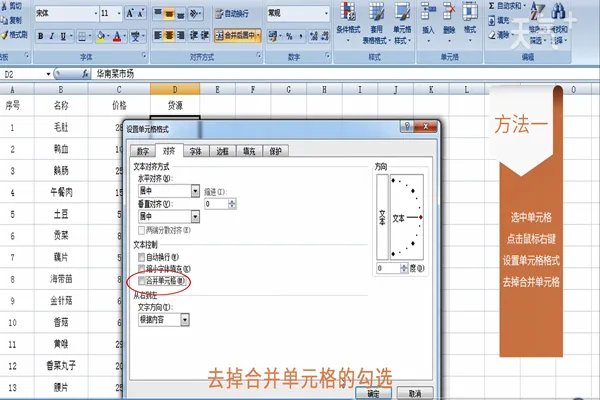Image resolution: width=600 pixels, height=400 pixels.
Task: Align text left in ribbon
Action: pos(158,36)
